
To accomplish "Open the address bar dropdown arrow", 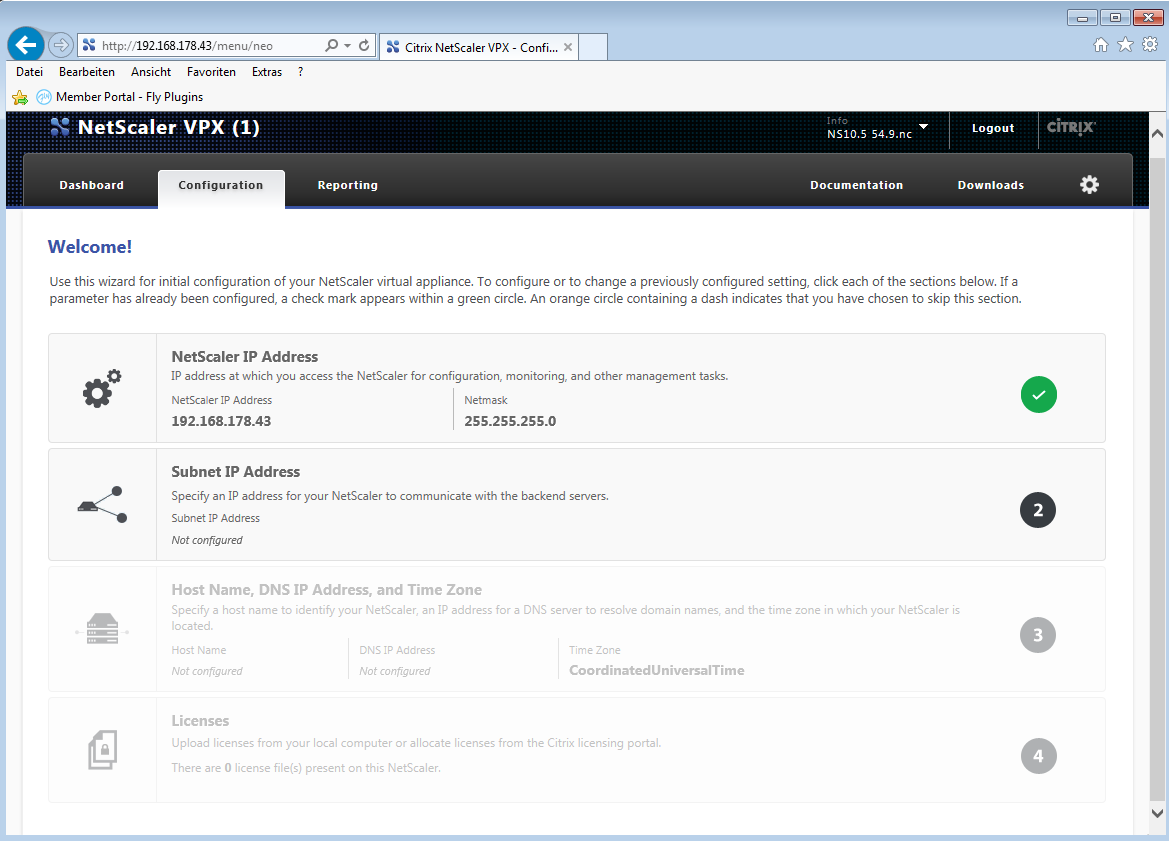I will pyautogui.click(x=347, y=45).
